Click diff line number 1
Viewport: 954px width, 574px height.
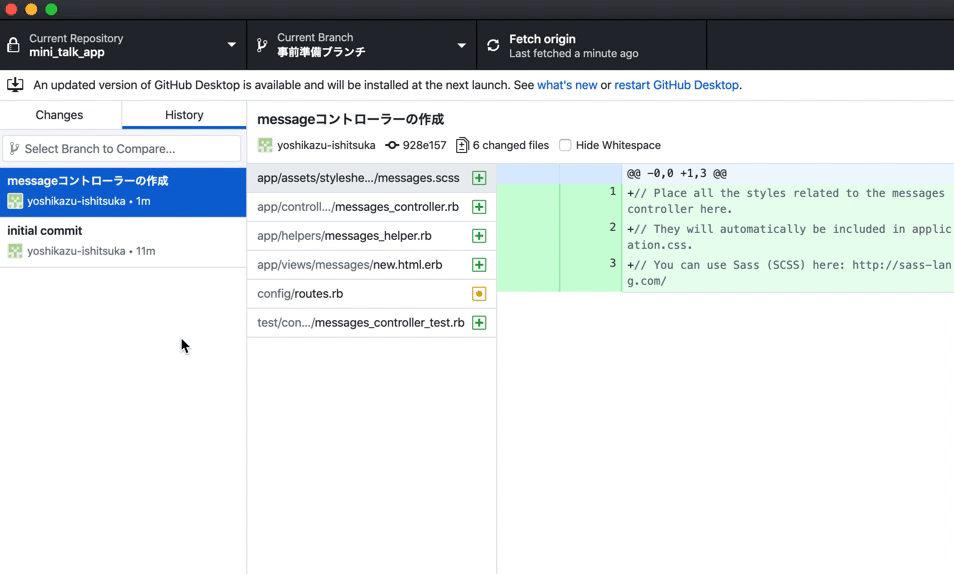point(613,192)
